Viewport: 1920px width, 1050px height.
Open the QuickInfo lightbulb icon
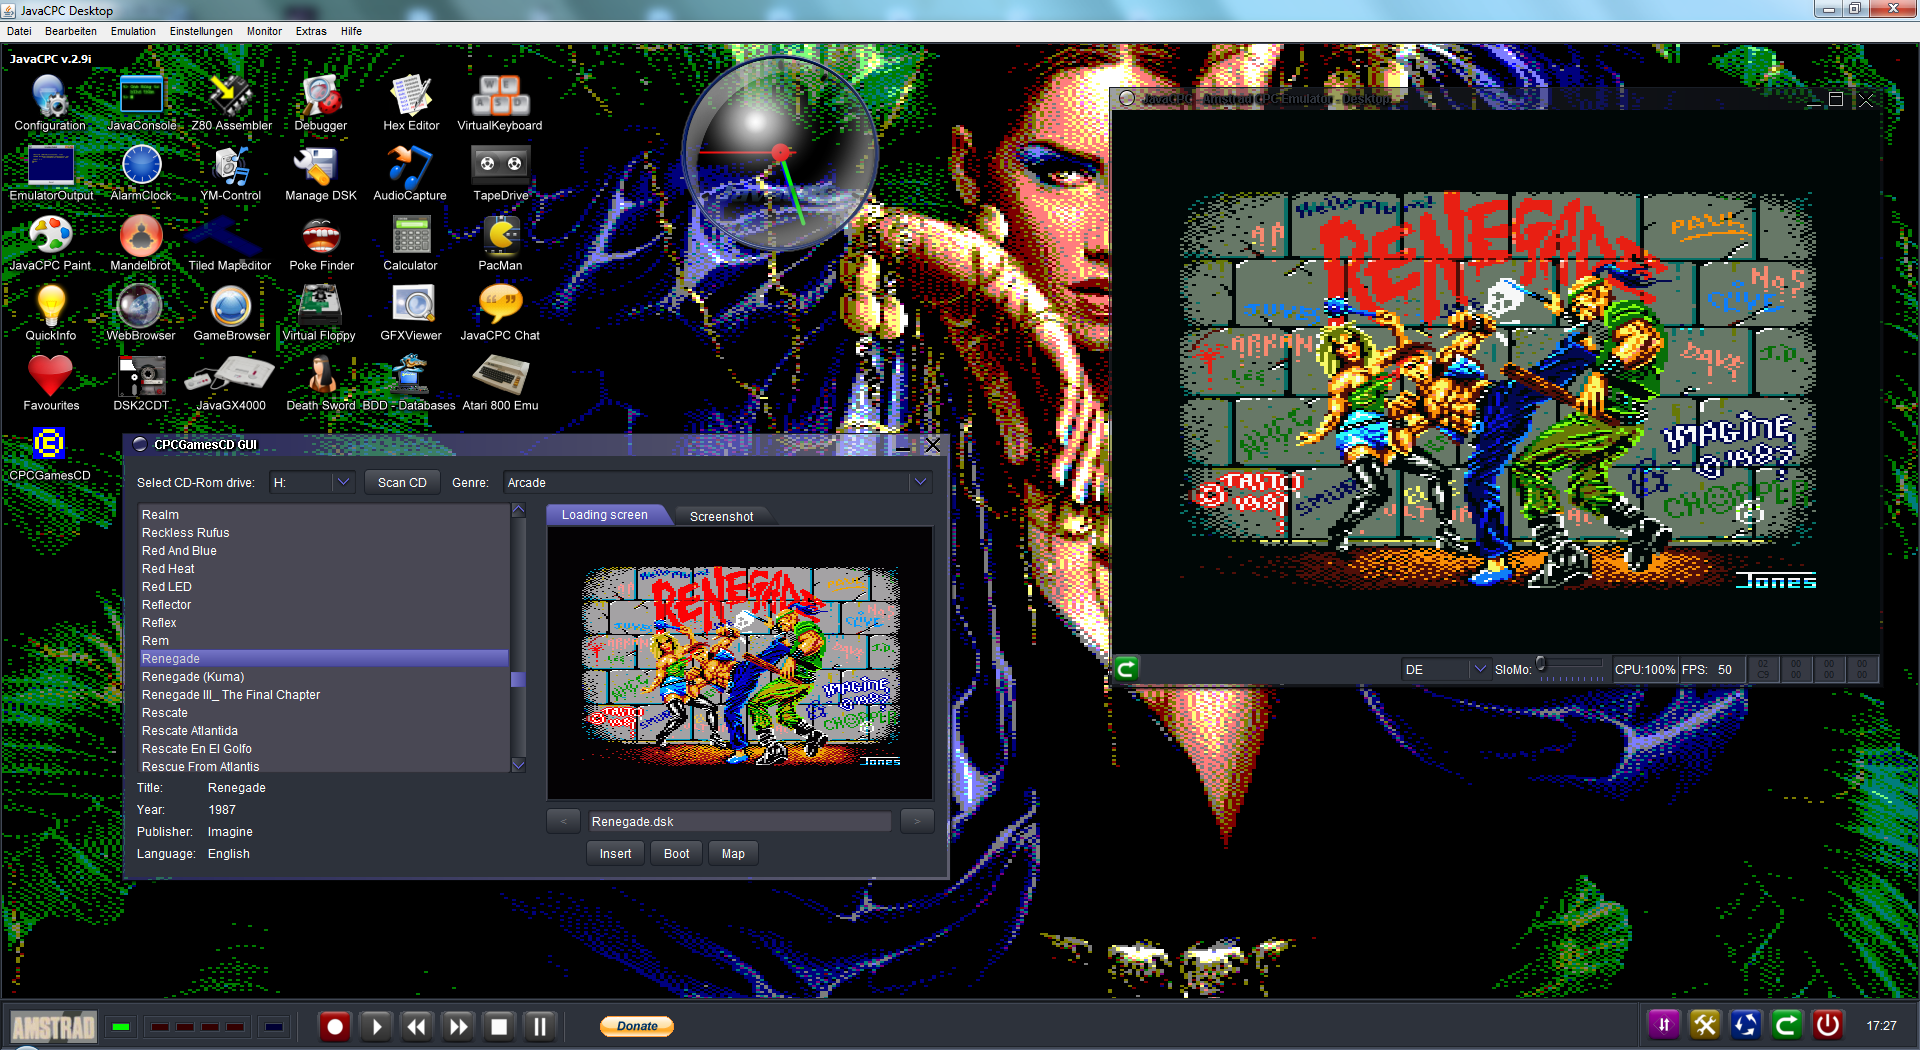[51, 313]
